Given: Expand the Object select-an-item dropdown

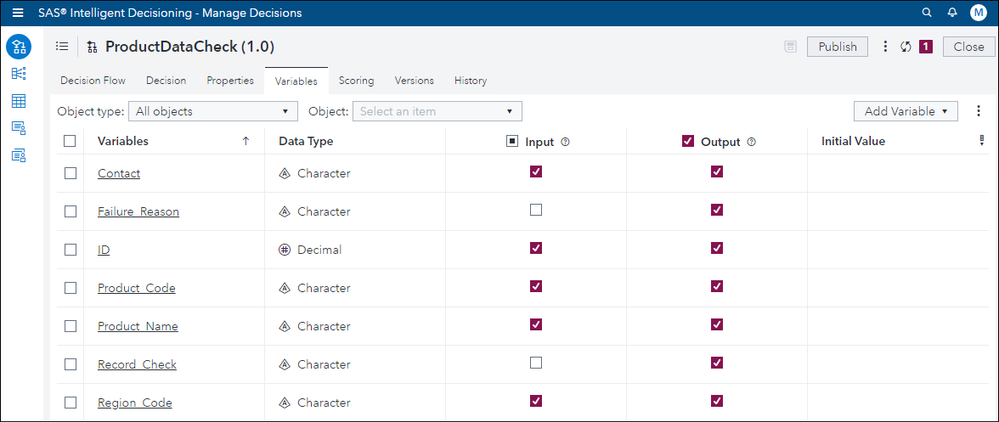Looking at the screenshot, I should pos(437,111).
